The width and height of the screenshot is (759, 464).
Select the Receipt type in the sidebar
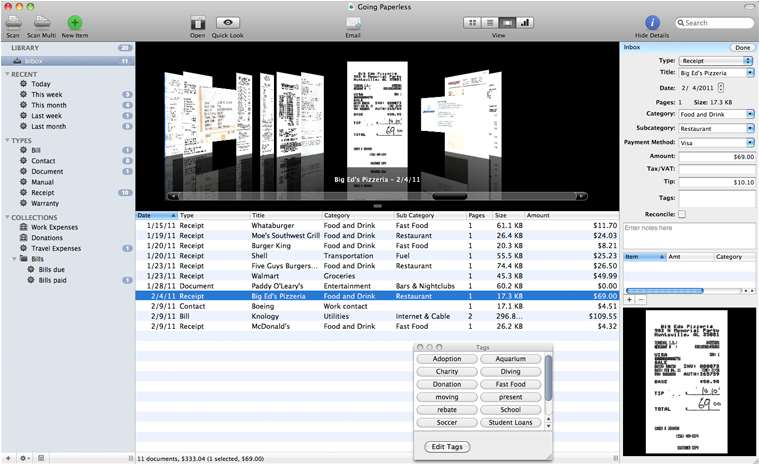click(45, 192)
